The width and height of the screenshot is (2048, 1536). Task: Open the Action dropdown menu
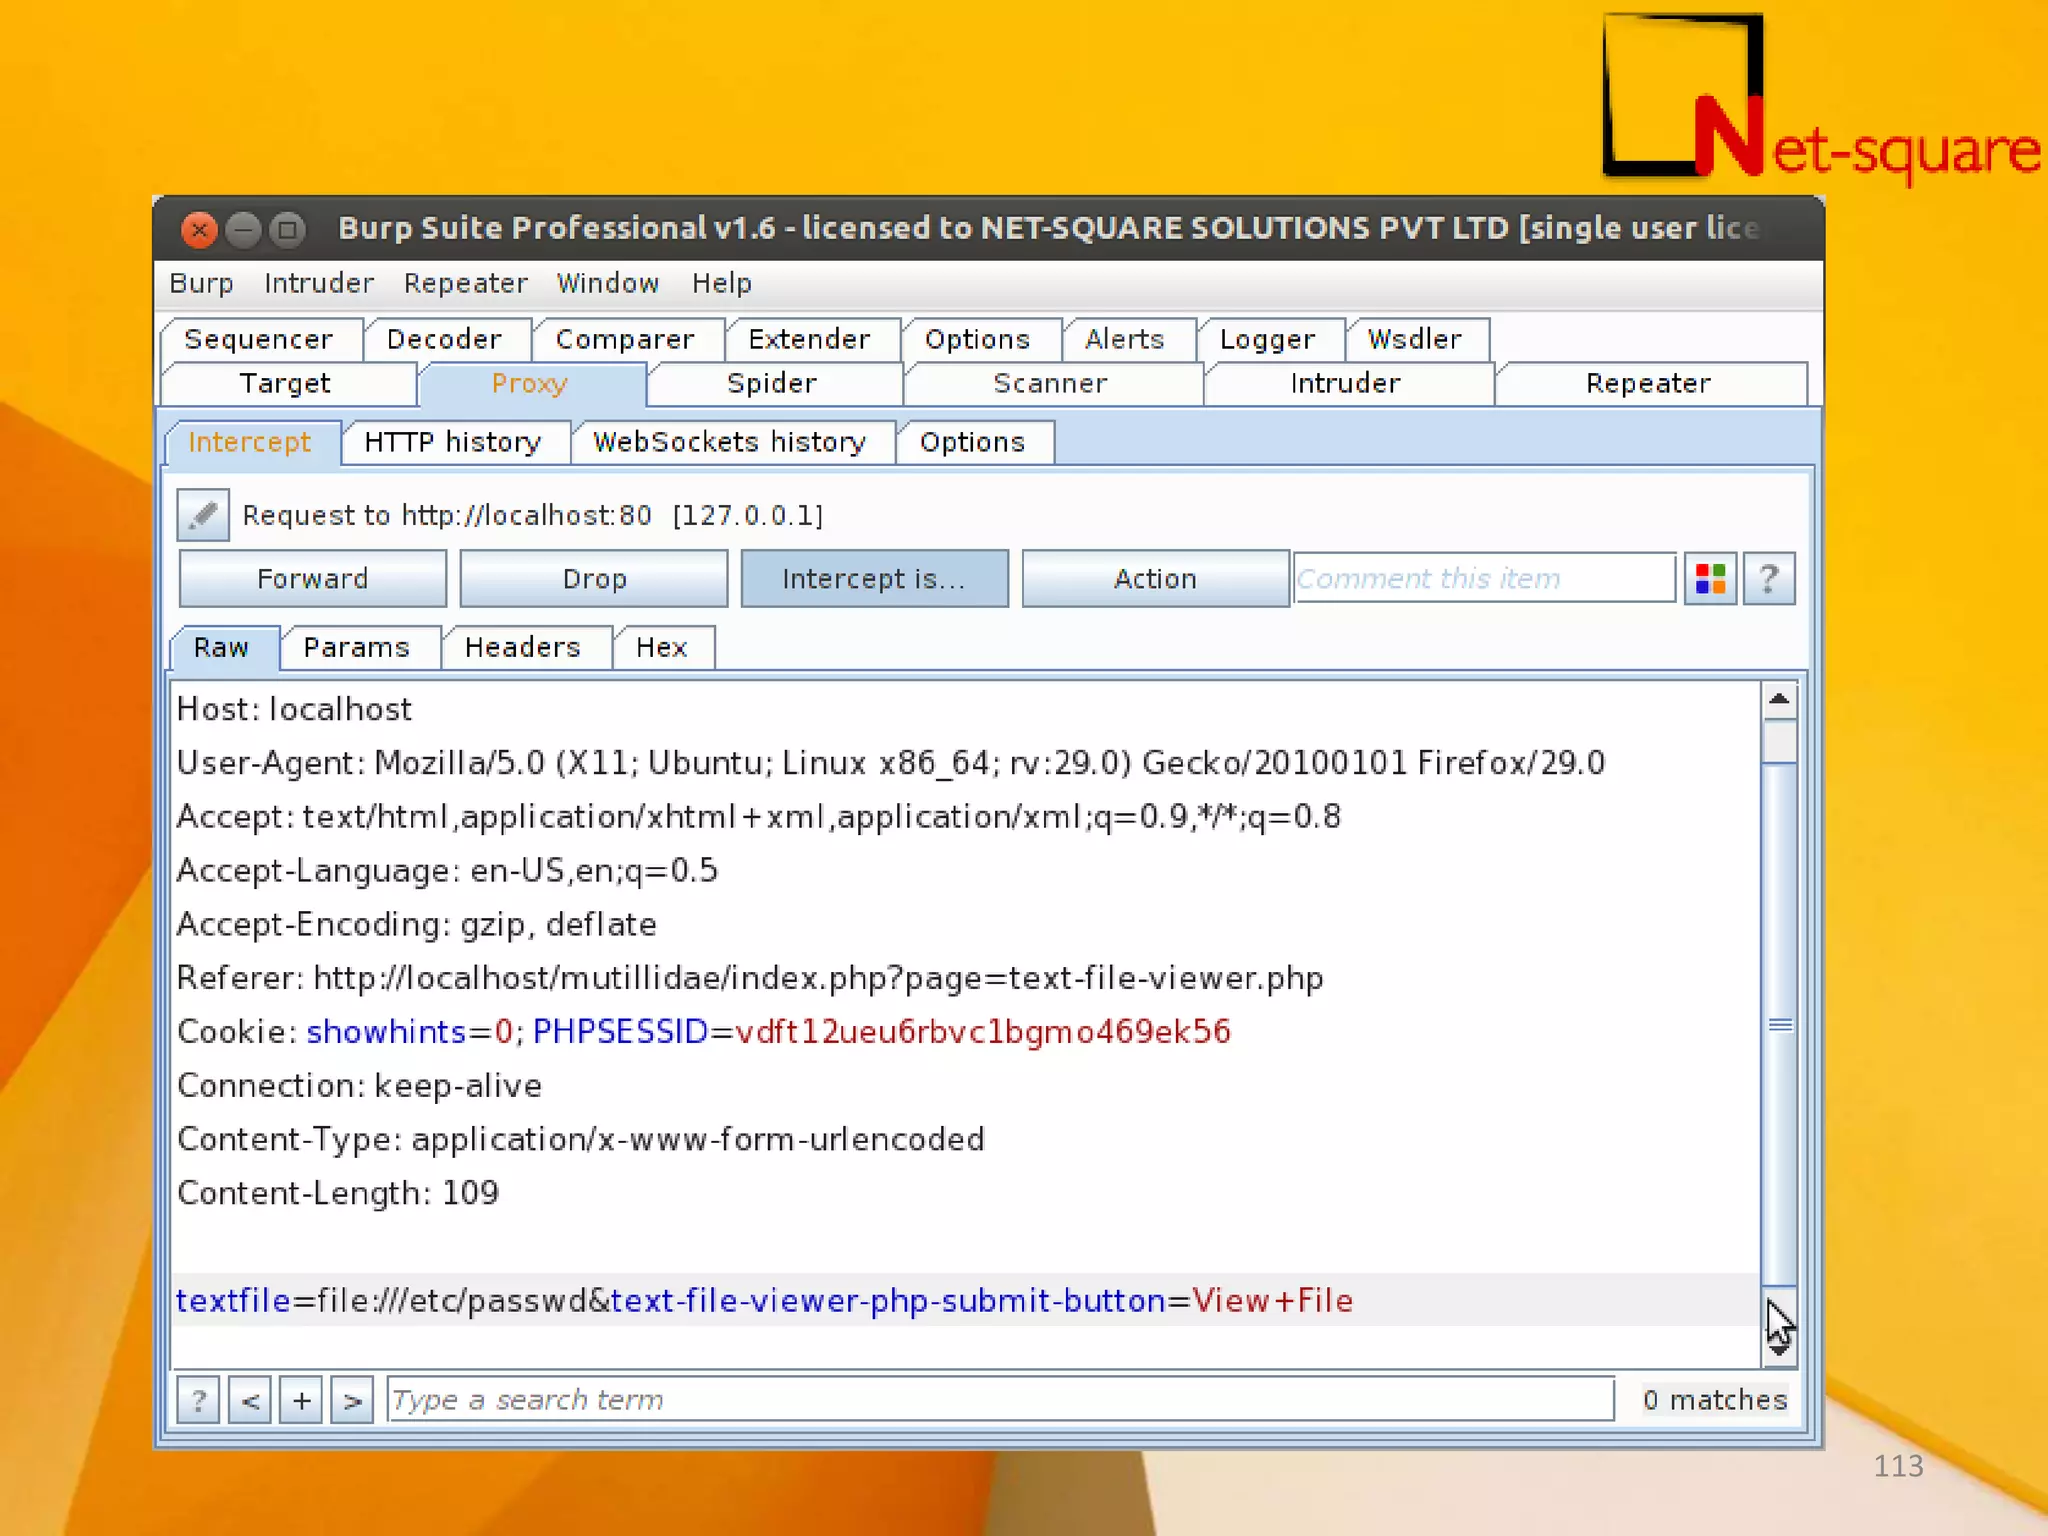click(1154, 579)
